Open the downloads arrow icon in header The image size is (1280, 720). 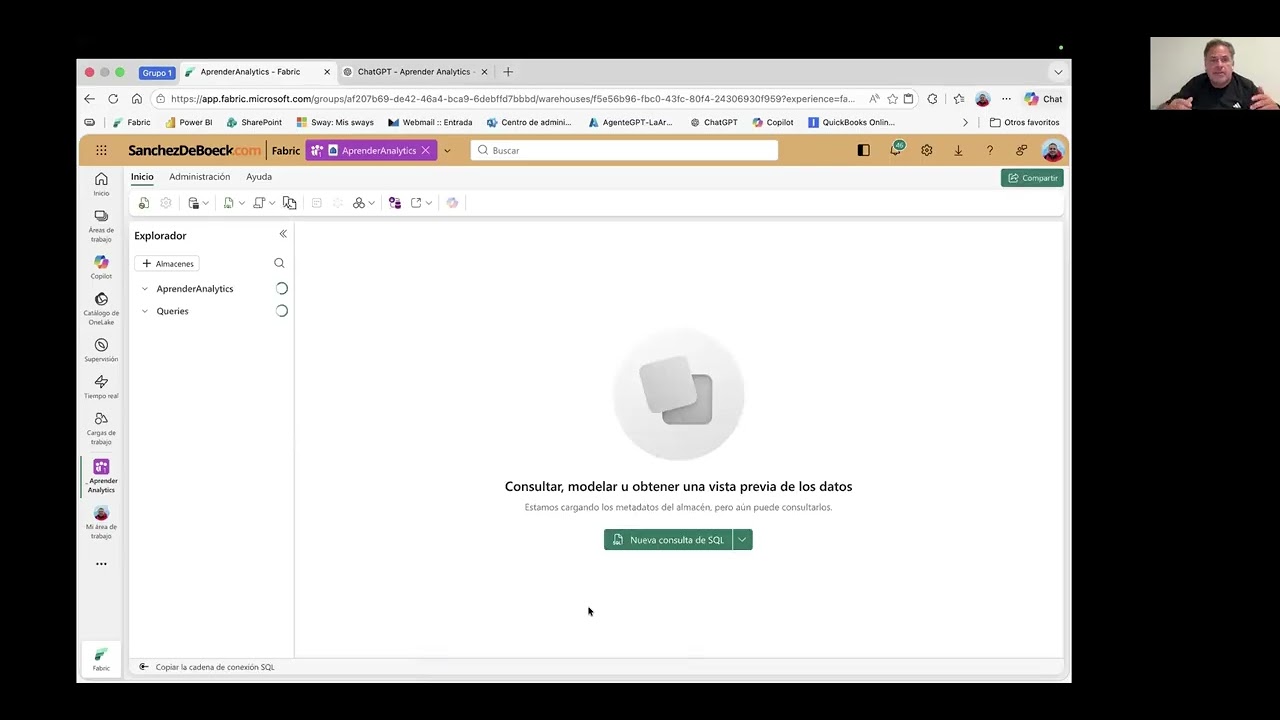click(958, 150)
